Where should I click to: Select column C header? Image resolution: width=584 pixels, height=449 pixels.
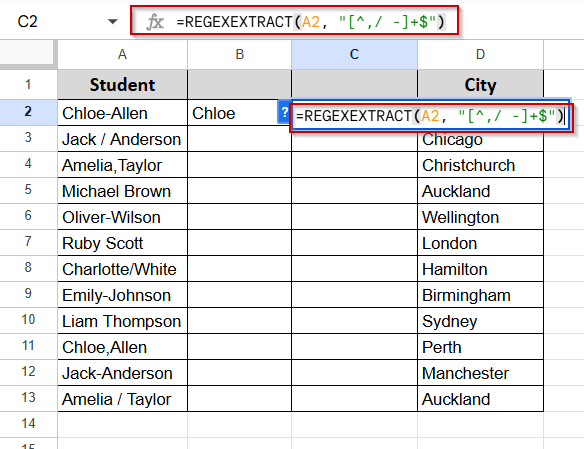click(354, 54)
